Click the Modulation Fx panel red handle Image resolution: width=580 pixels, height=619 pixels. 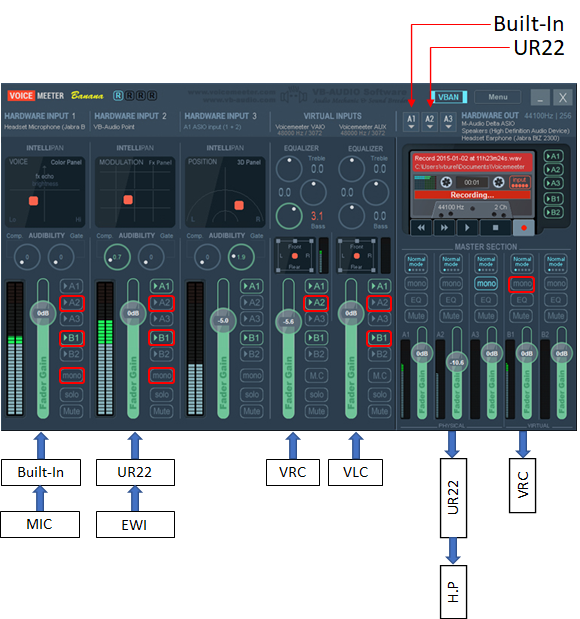(128, 200)
